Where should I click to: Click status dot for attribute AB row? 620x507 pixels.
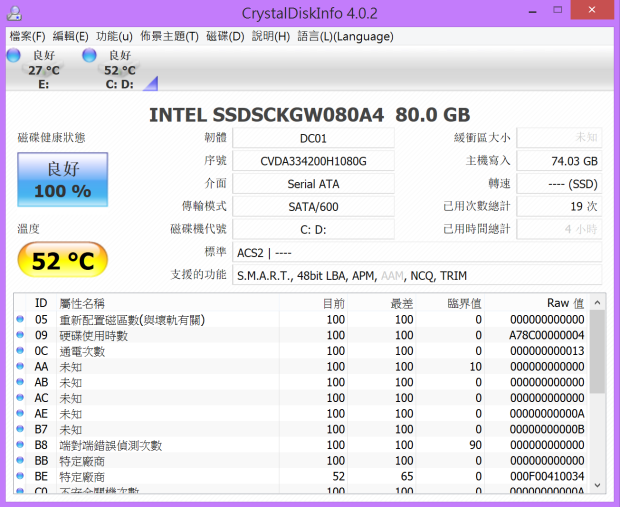coord(20,382)
